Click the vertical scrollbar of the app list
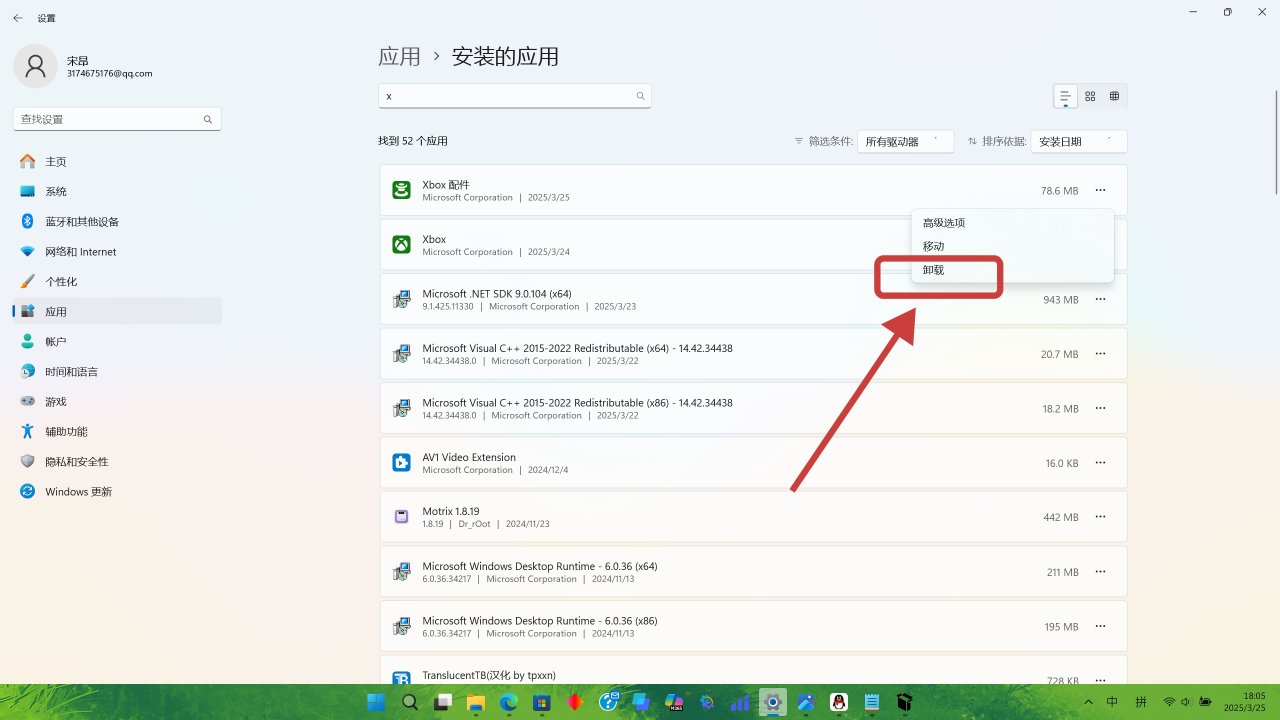The image size is (1280, 720). pos(1276,142)
